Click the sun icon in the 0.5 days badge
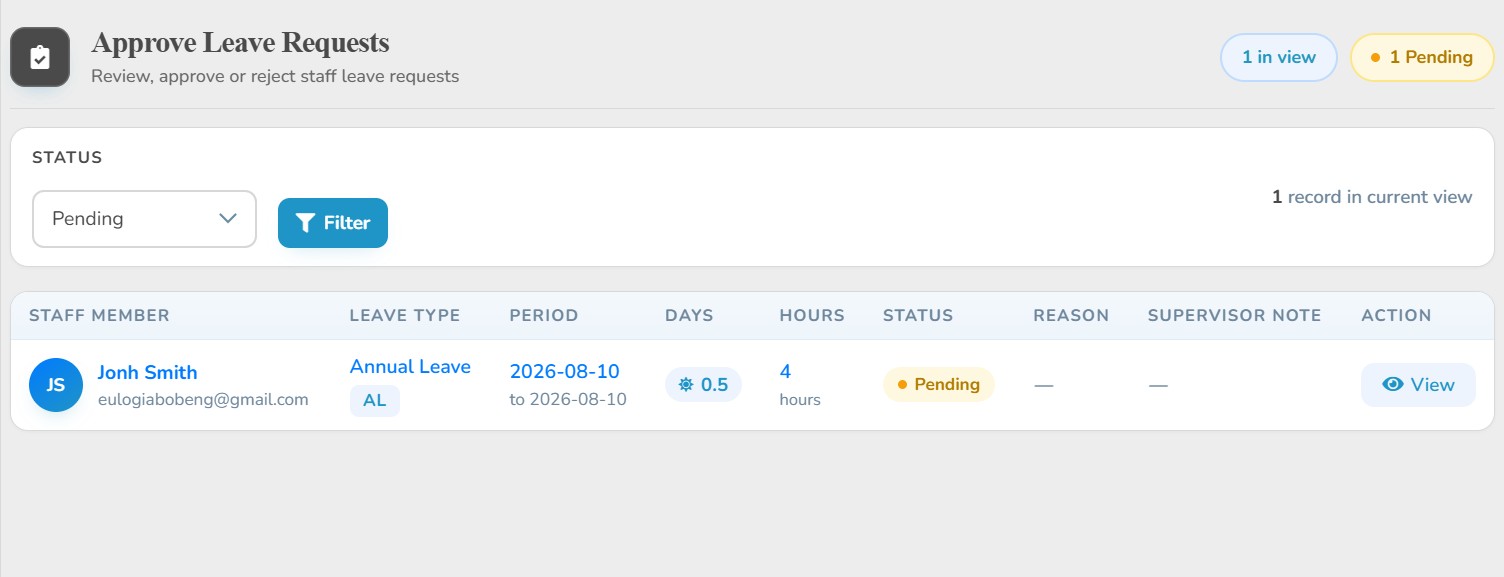Viewport: 1504px width, 577px height. pyautogui.click(x=686, y=385)
